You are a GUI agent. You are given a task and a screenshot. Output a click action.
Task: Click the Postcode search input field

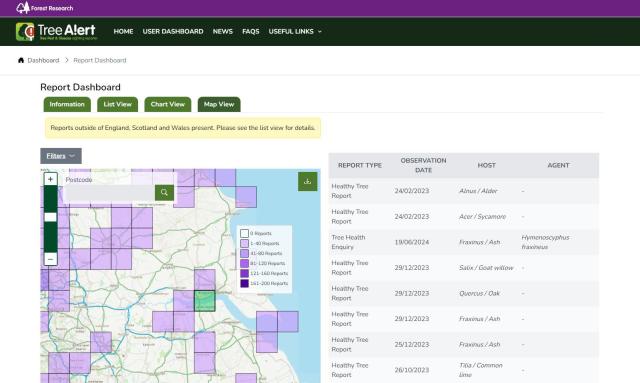coord(109,192)
